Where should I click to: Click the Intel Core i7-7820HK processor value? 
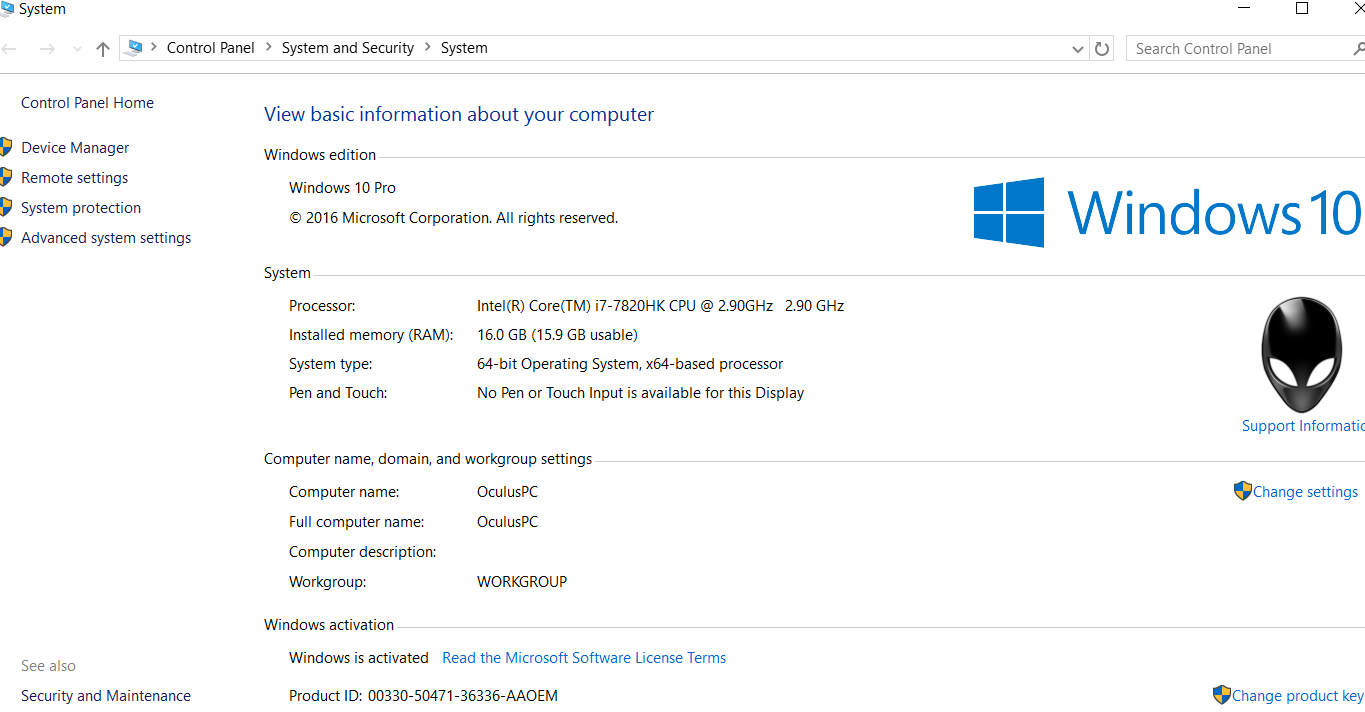tap(660, 306)
